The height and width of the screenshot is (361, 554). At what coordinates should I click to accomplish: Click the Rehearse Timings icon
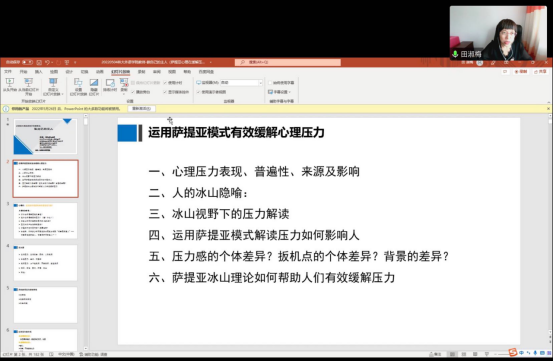(110, 85)
